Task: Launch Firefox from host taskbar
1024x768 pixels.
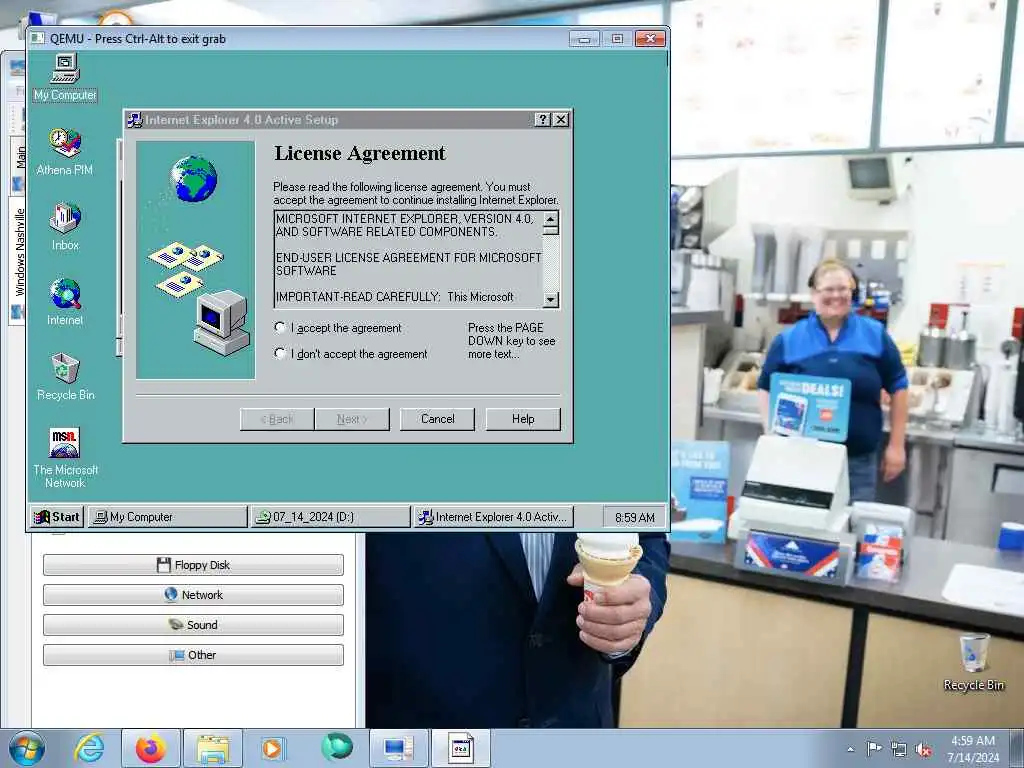Action: [151, 748]
